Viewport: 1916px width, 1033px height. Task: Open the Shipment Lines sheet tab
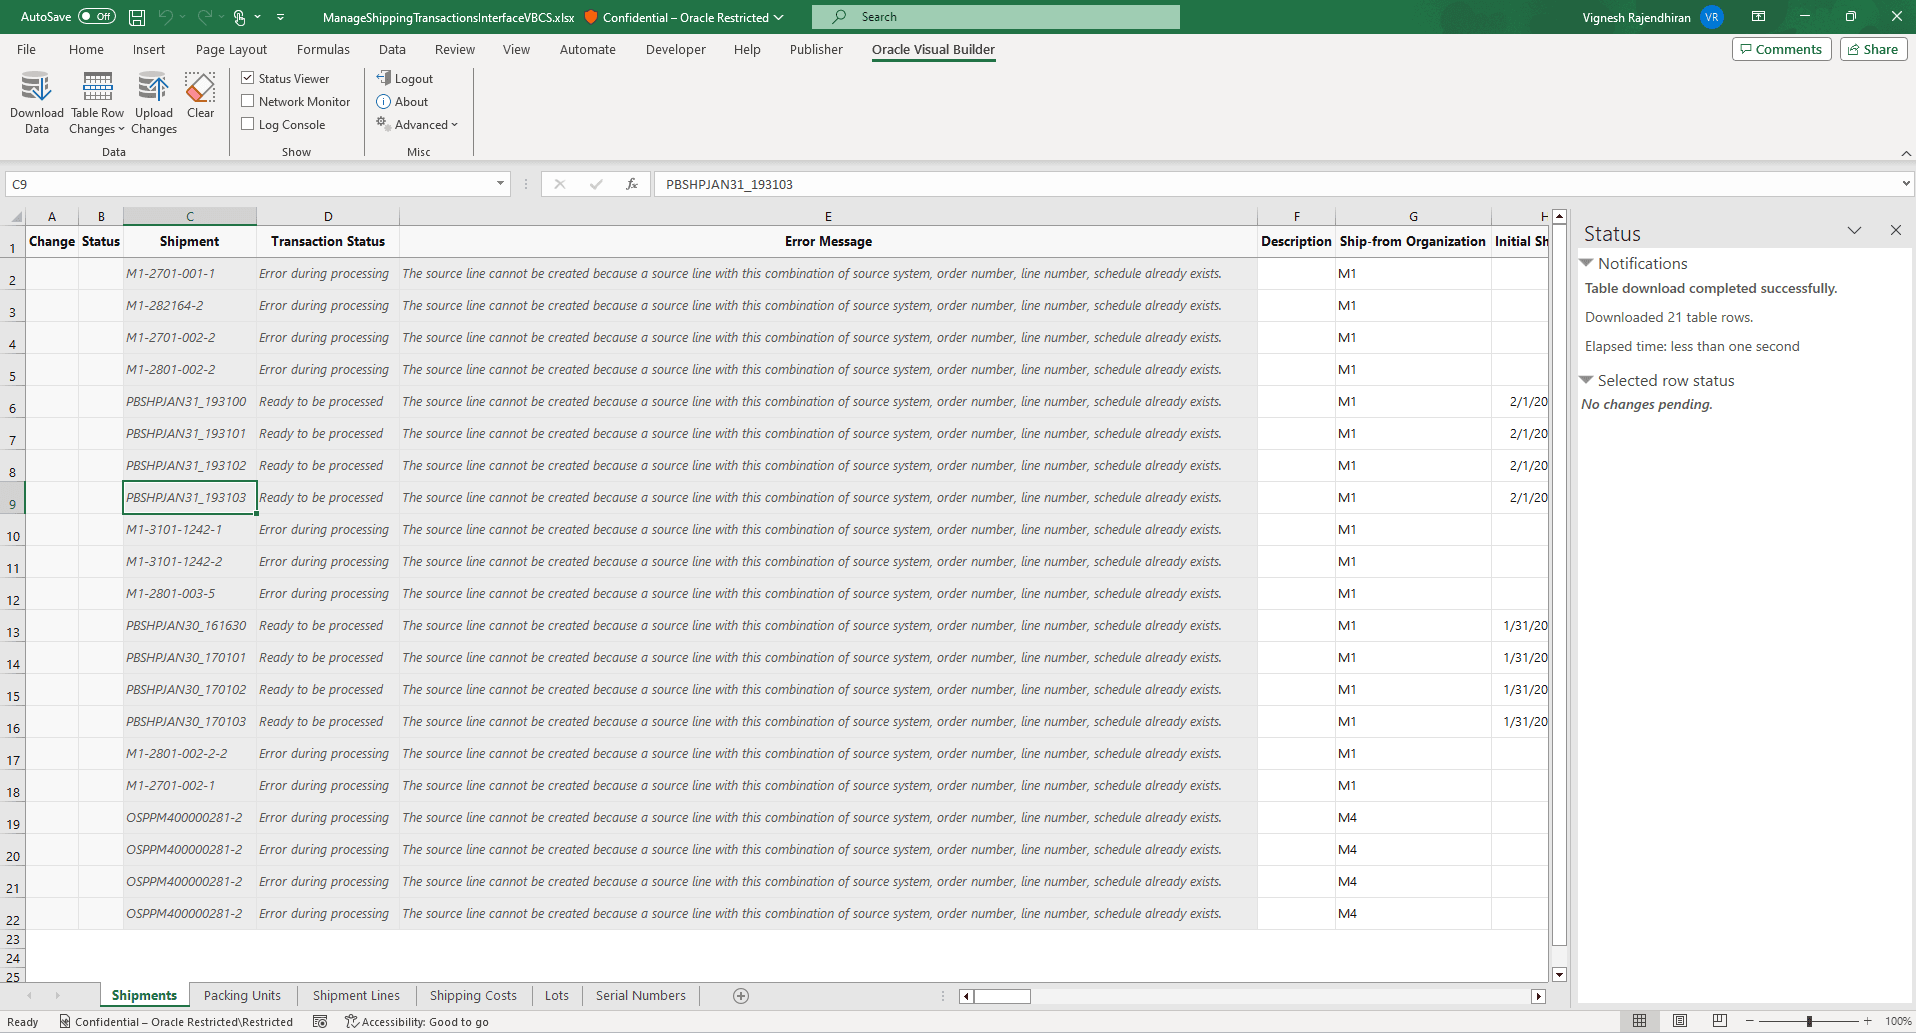pos(356,995)
